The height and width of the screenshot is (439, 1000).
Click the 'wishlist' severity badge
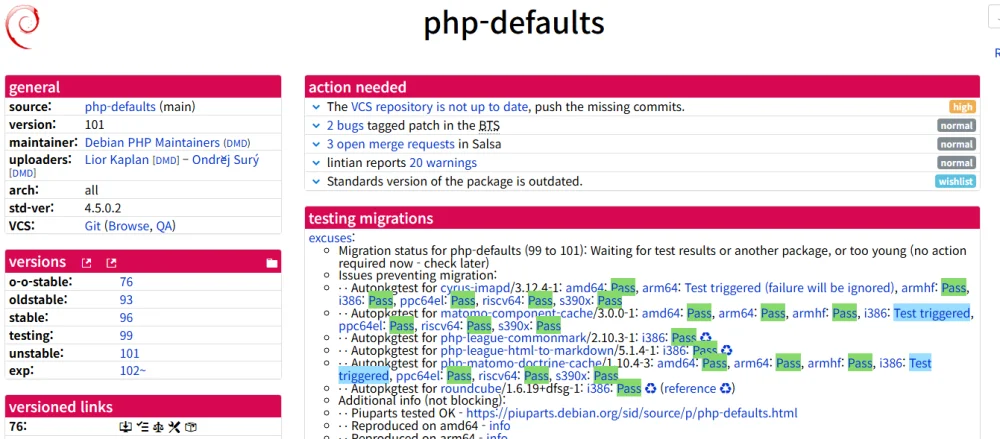[x=956, y=181]
